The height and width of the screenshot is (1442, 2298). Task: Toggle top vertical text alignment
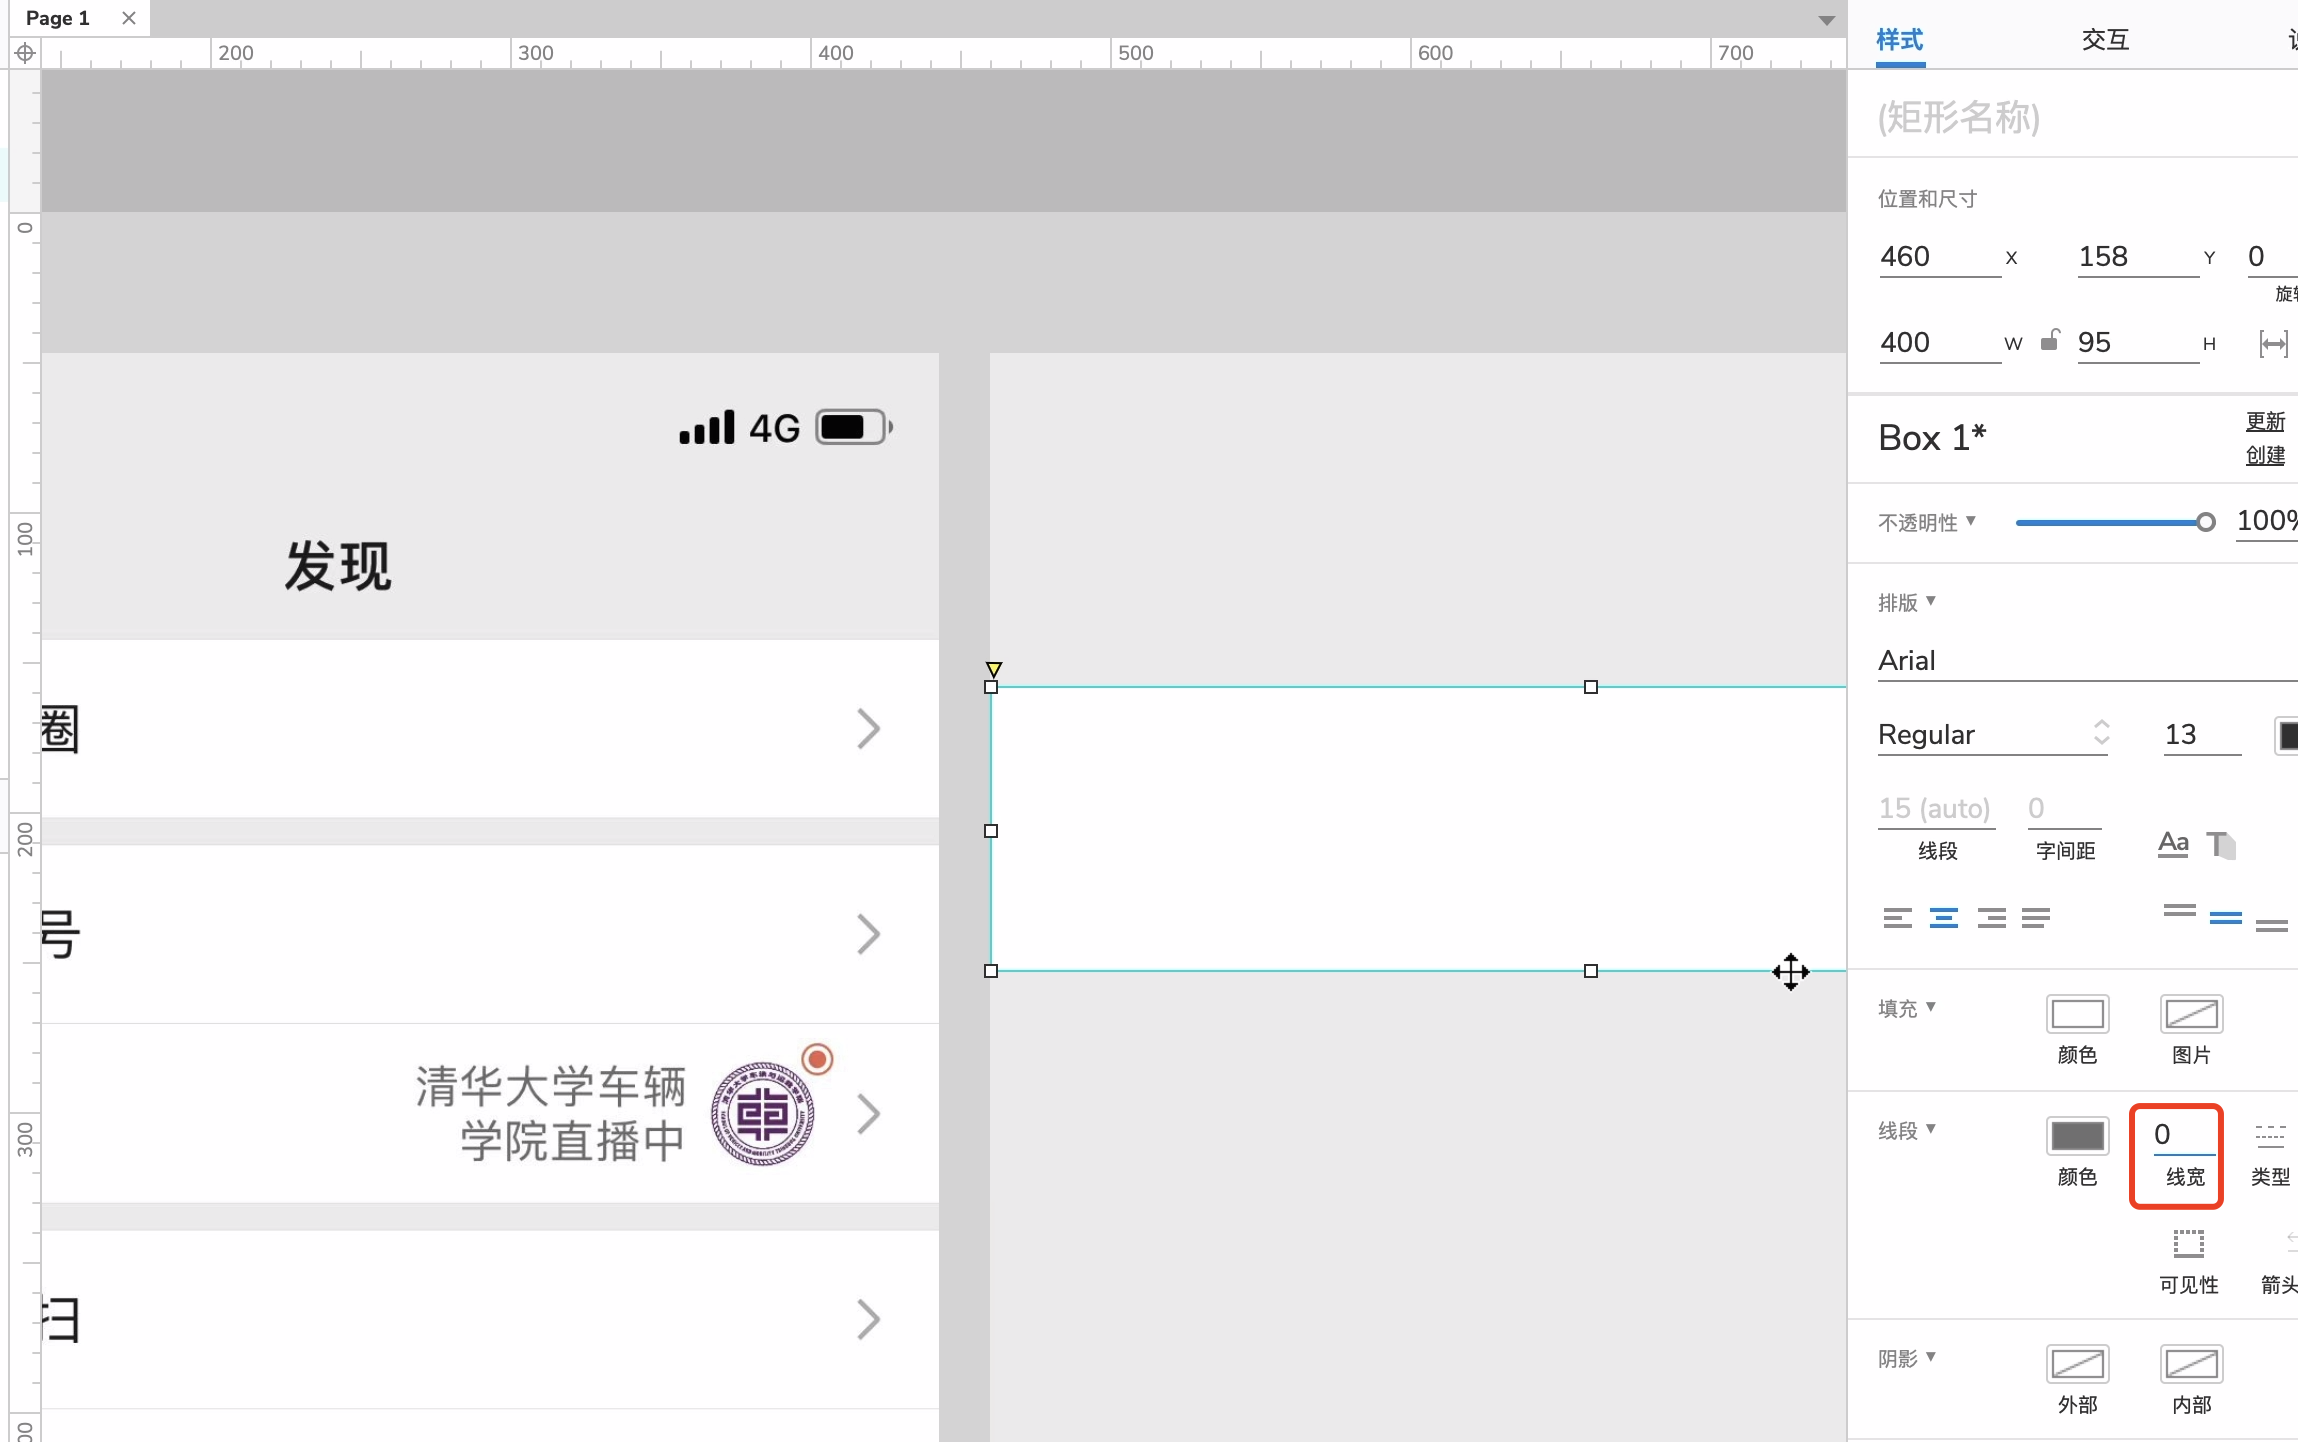pos(2179,911)
